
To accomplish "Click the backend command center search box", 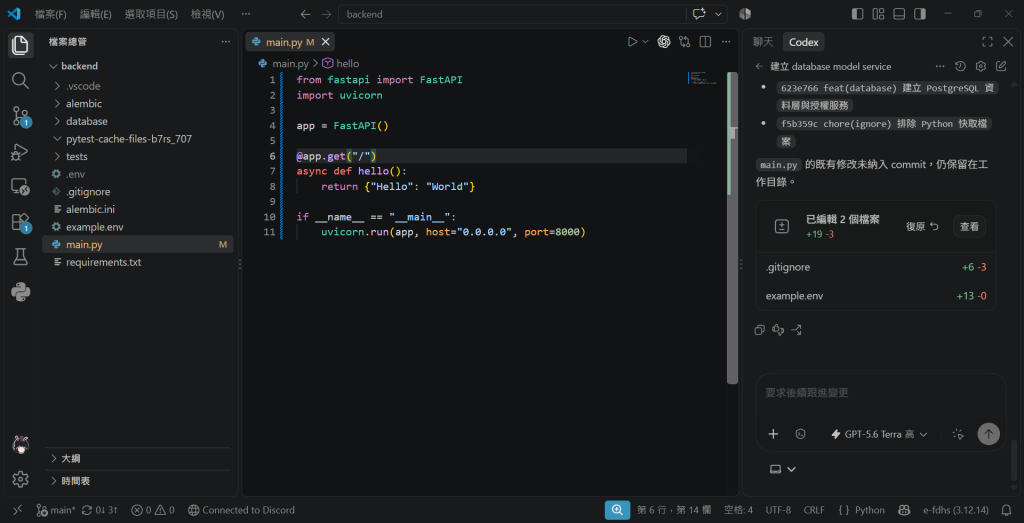I will [x=512, y=14].
